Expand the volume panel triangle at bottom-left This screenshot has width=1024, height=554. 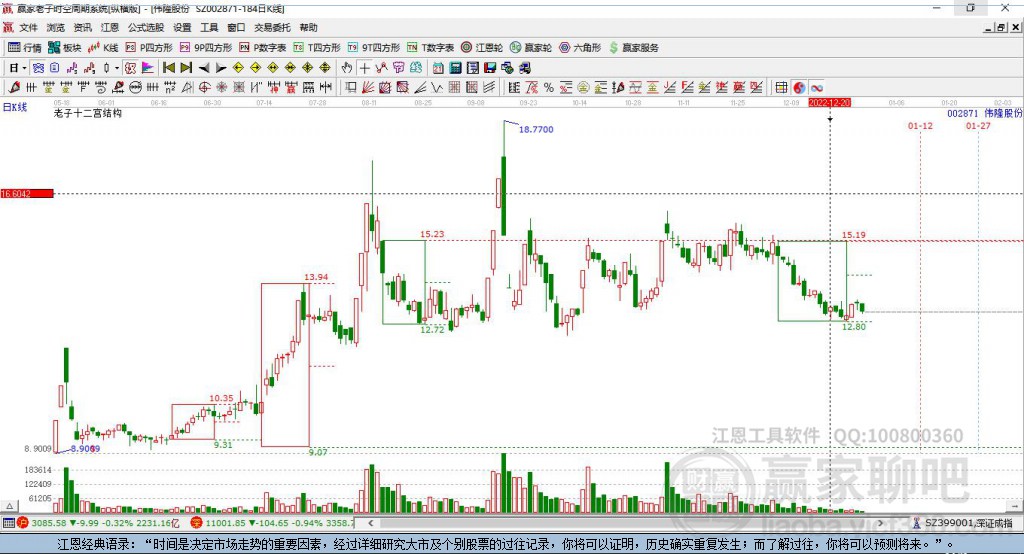tap(10, 506)
